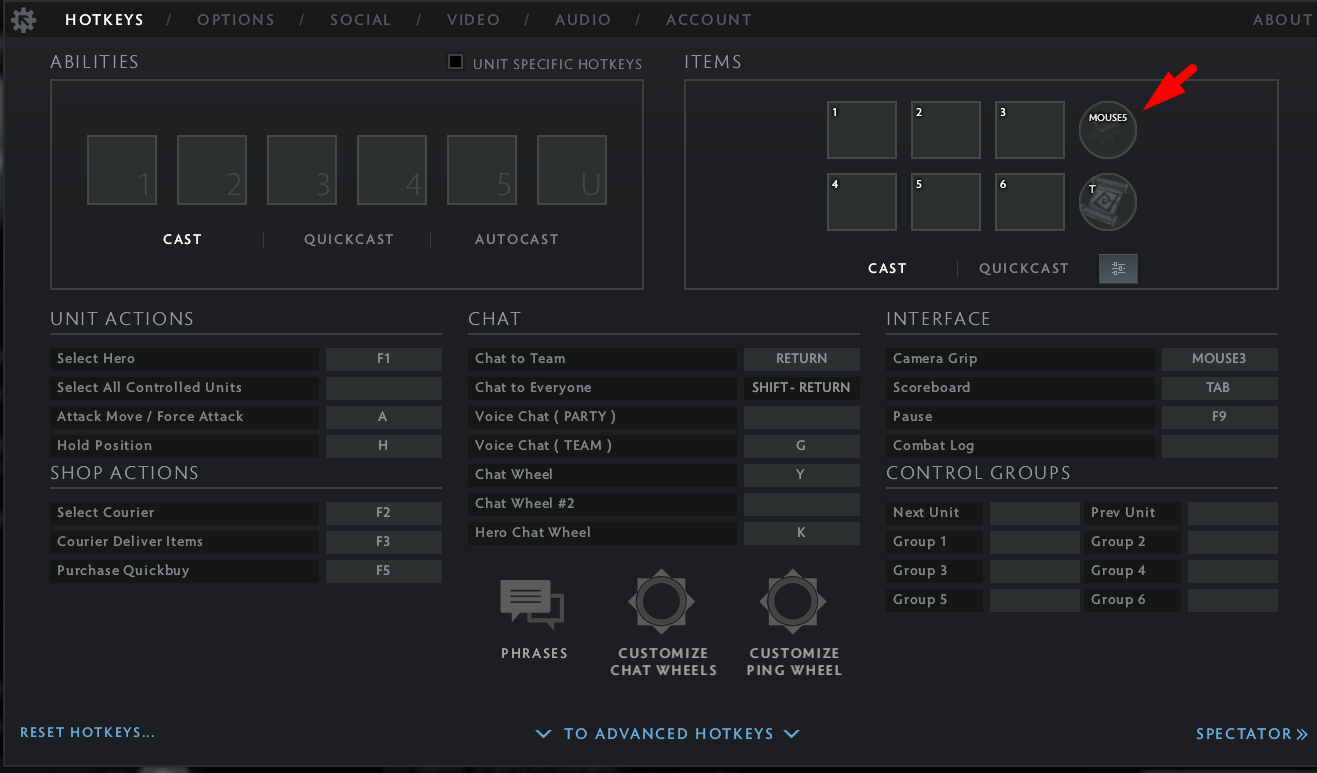The width and height of the screenshot is (1317, 773).
Task: Rebind Attack Move key A
Action: (384, 417)
